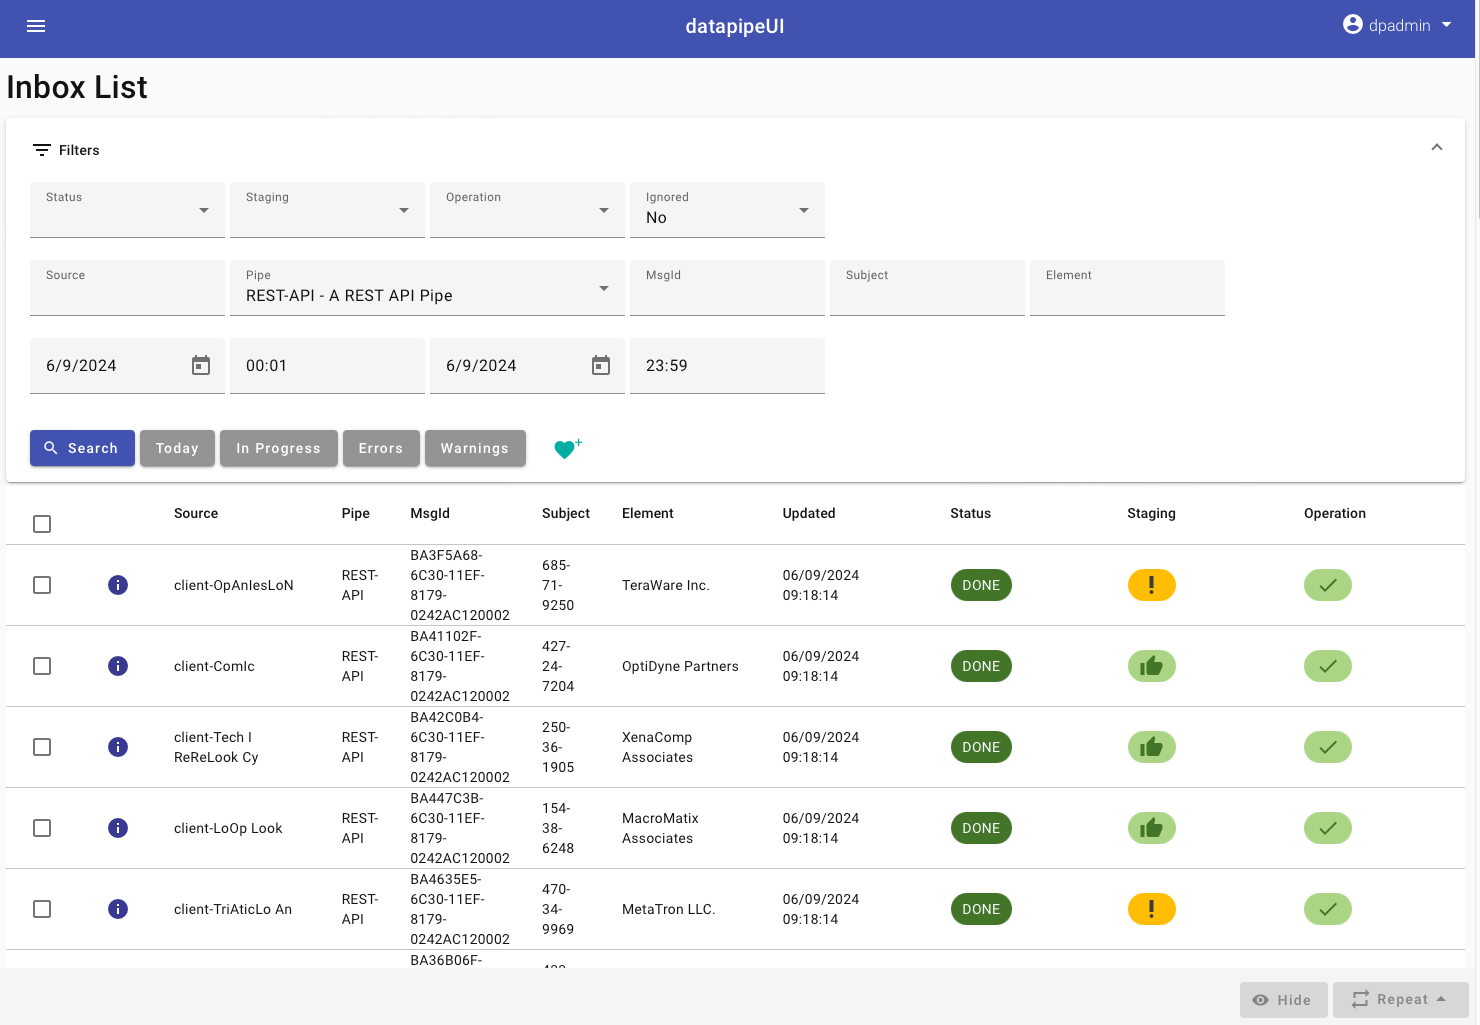Click the warning staging icon for TeraWare Inc.

[x=1151, y=585]
